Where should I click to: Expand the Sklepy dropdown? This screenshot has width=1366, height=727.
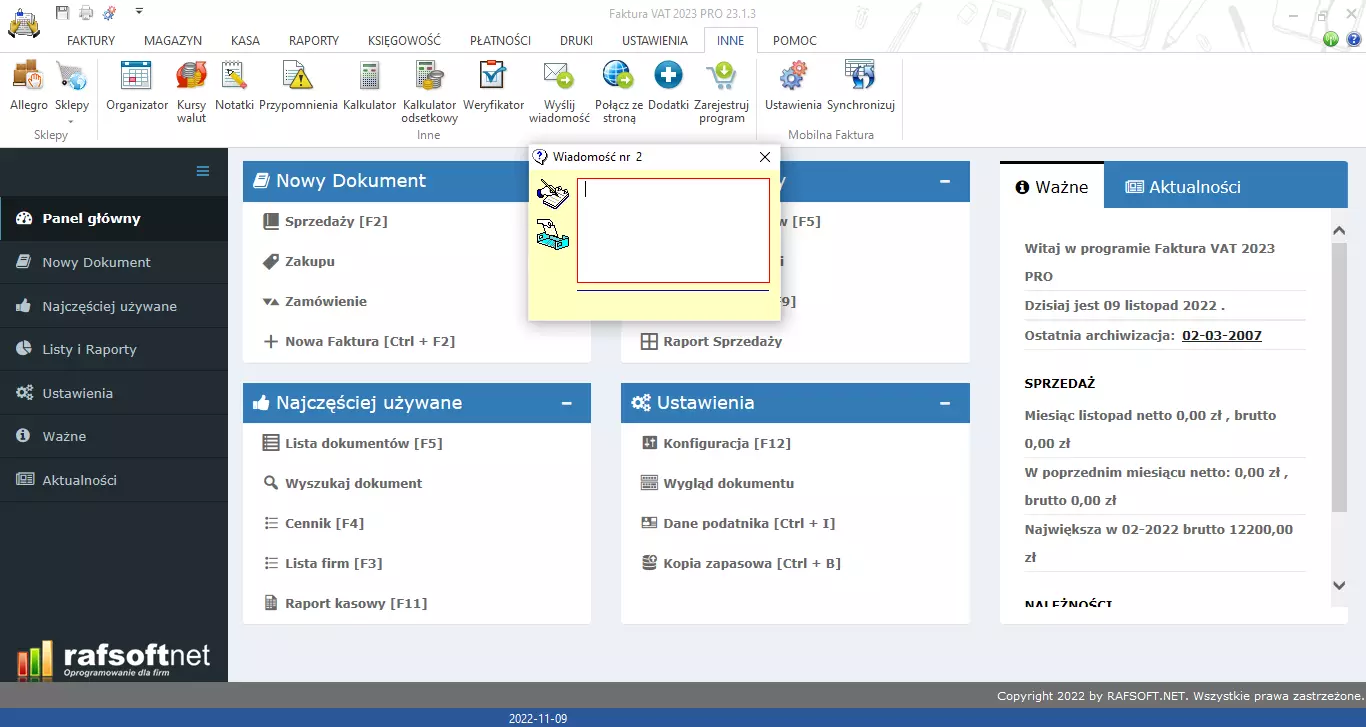(x=71, y=121)
